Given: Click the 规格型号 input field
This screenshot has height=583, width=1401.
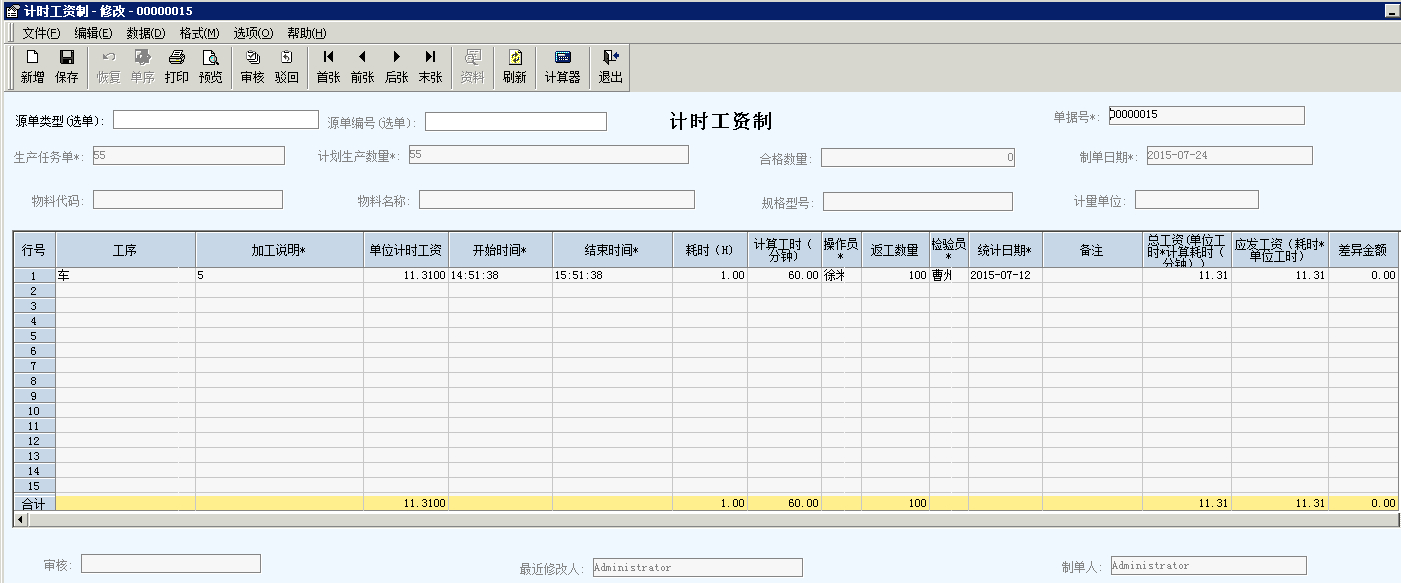Looking at the screenshot, I should (918, 202).
